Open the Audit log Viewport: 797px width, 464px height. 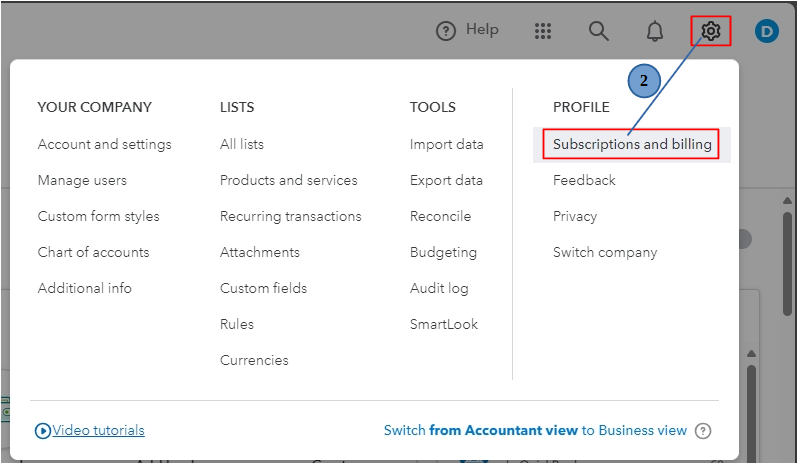(439, 288)
